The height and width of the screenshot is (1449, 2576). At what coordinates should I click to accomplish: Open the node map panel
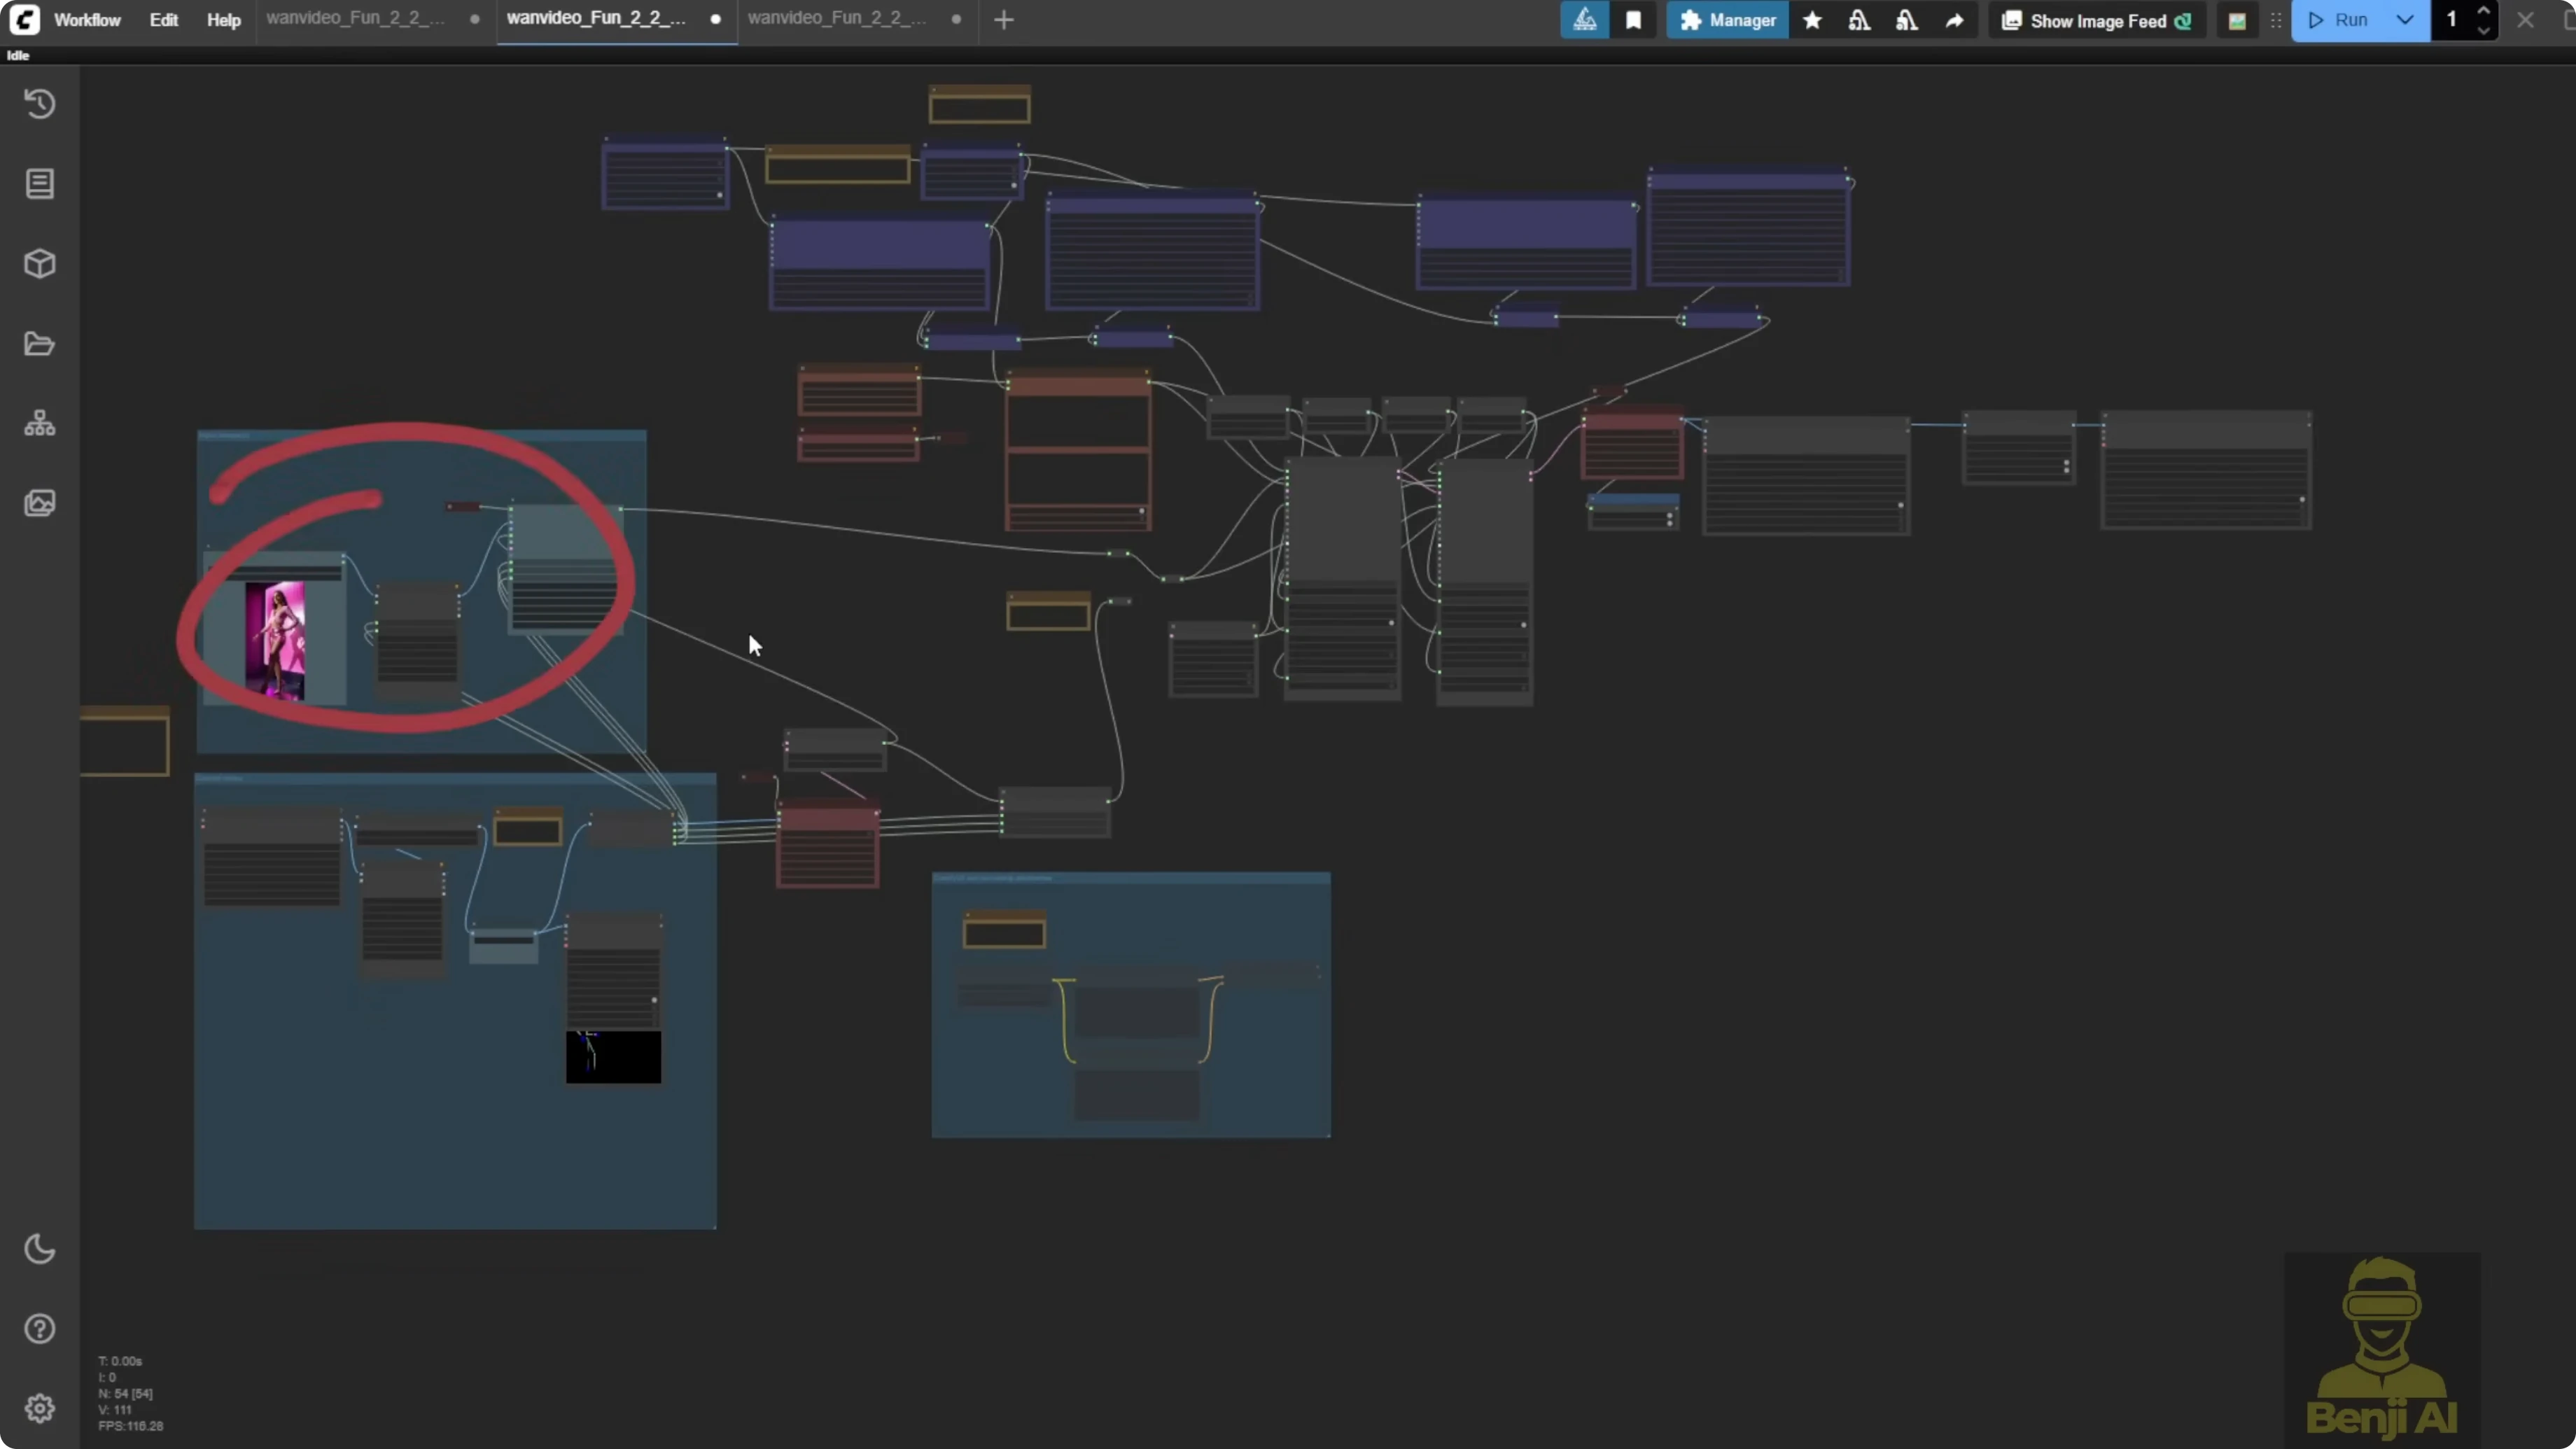[x=40, y=422]
